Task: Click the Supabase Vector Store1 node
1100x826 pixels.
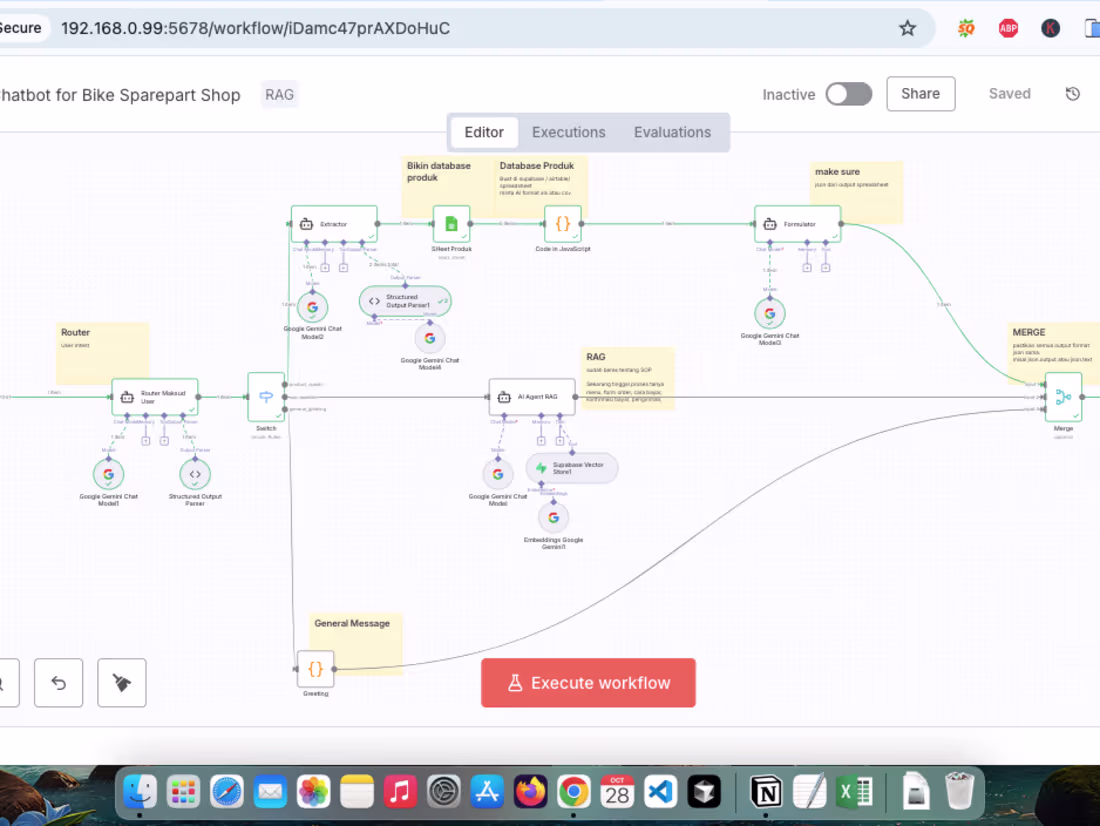Action: tap(571, 466)
